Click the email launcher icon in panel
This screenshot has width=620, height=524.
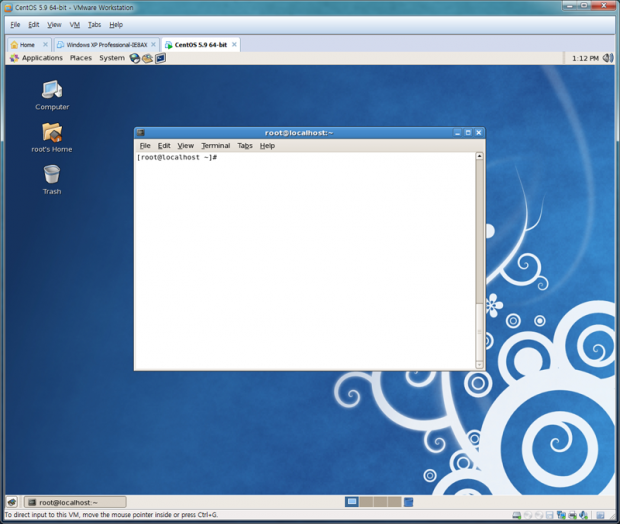click(147, 58)
